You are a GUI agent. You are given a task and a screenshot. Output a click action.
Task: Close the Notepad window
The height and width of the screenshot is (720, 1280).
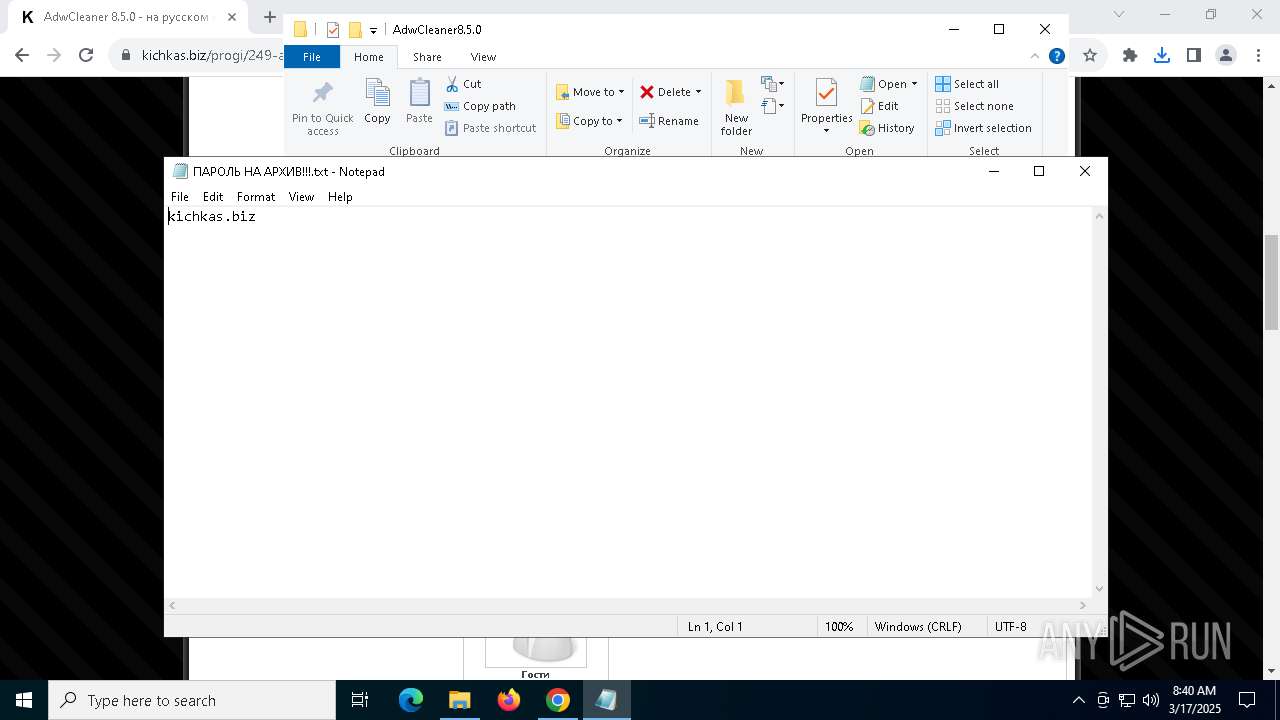(1085, 171)
